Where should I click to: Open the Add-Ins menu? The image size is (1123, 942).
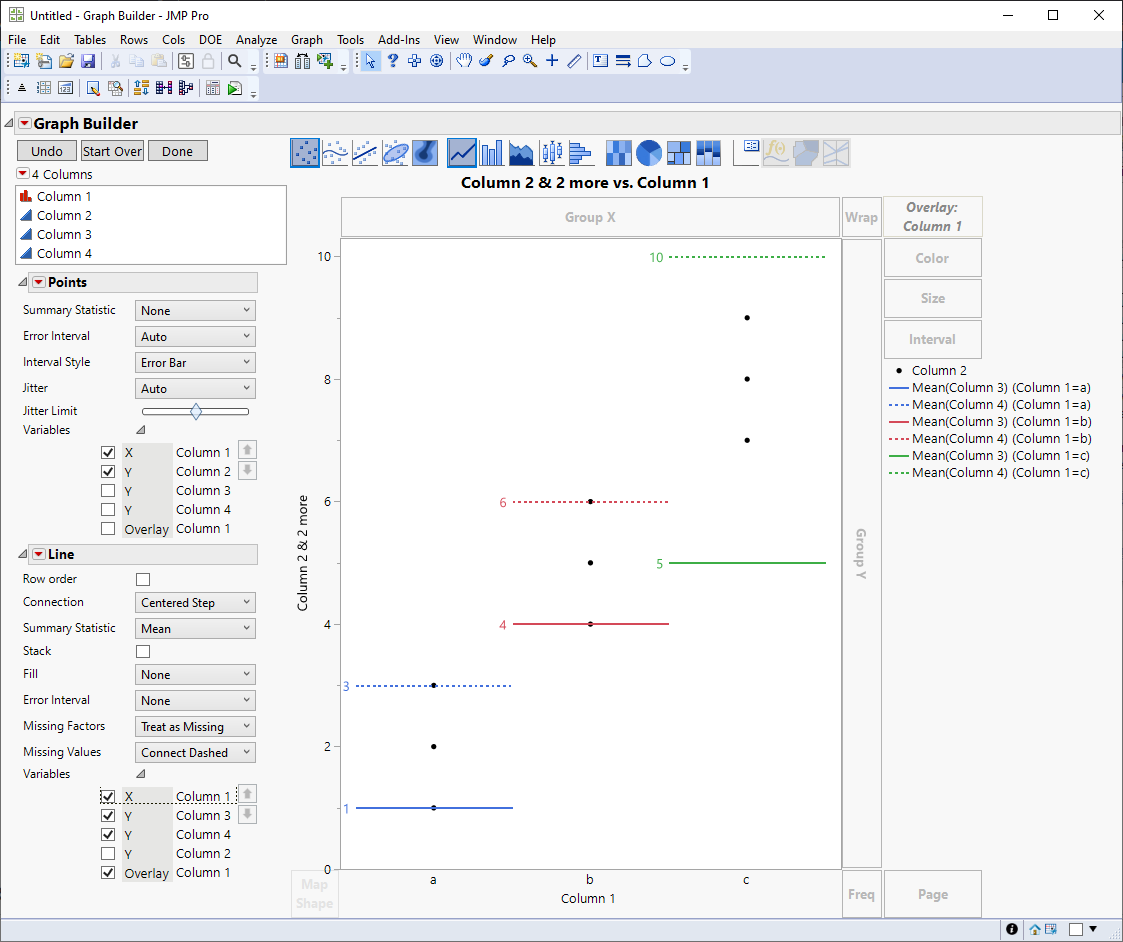pyautogui.click(x=399, y=40)
